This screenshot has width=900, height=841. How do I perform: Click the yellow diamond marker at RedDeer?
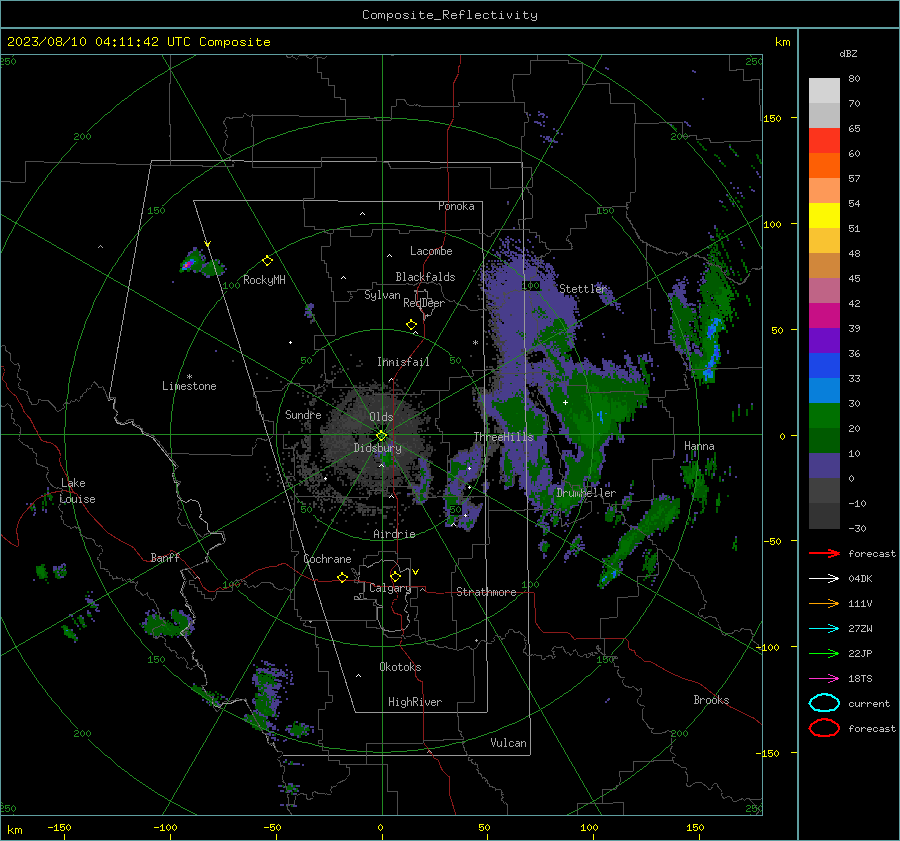click(411, 325)
